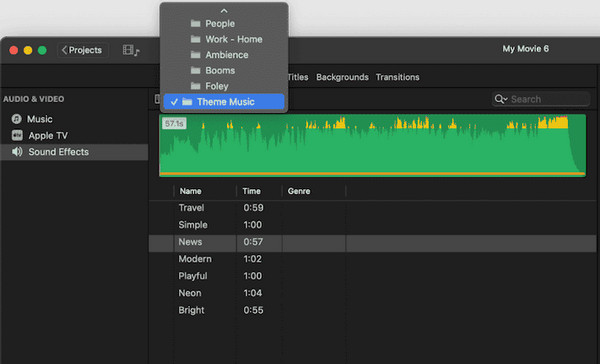Image resolution: width=600 pixels, height=364 pixels.
Task: Enter full screen with green button
Action: (42, 50)
